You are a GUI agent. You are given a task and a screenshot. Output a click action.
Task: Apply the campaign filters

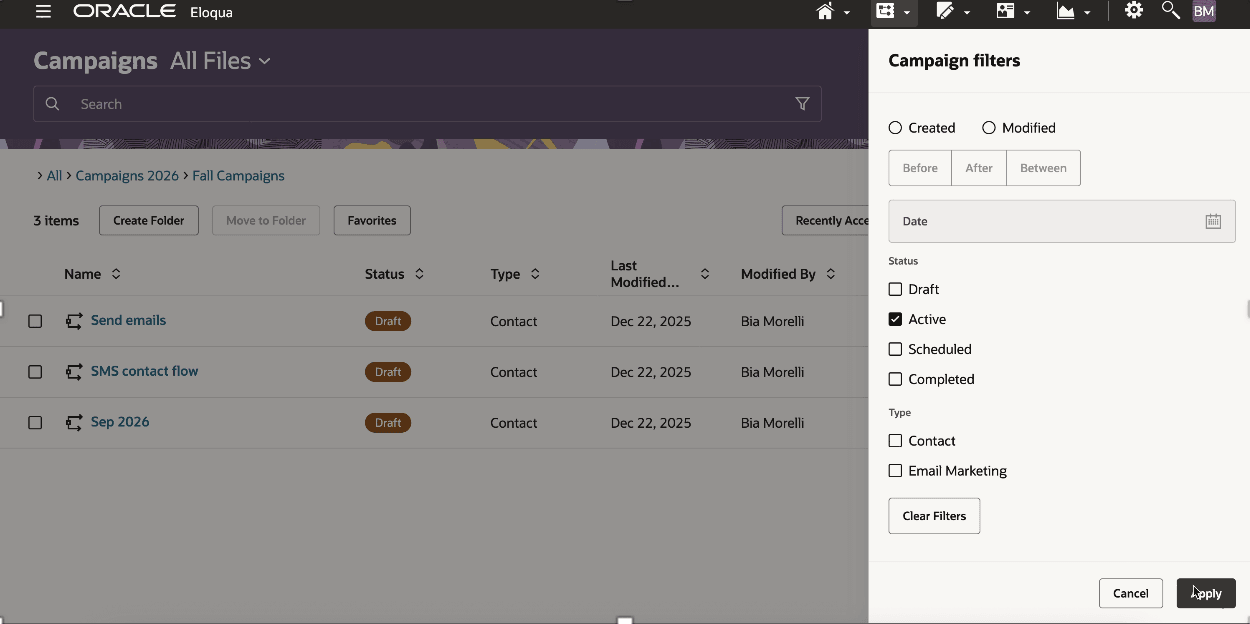coord(1206,593)
